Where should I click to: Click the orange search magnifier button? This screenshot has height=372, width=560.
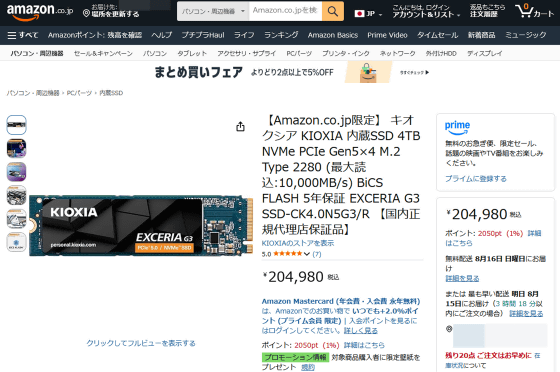[x=333, y=11]
